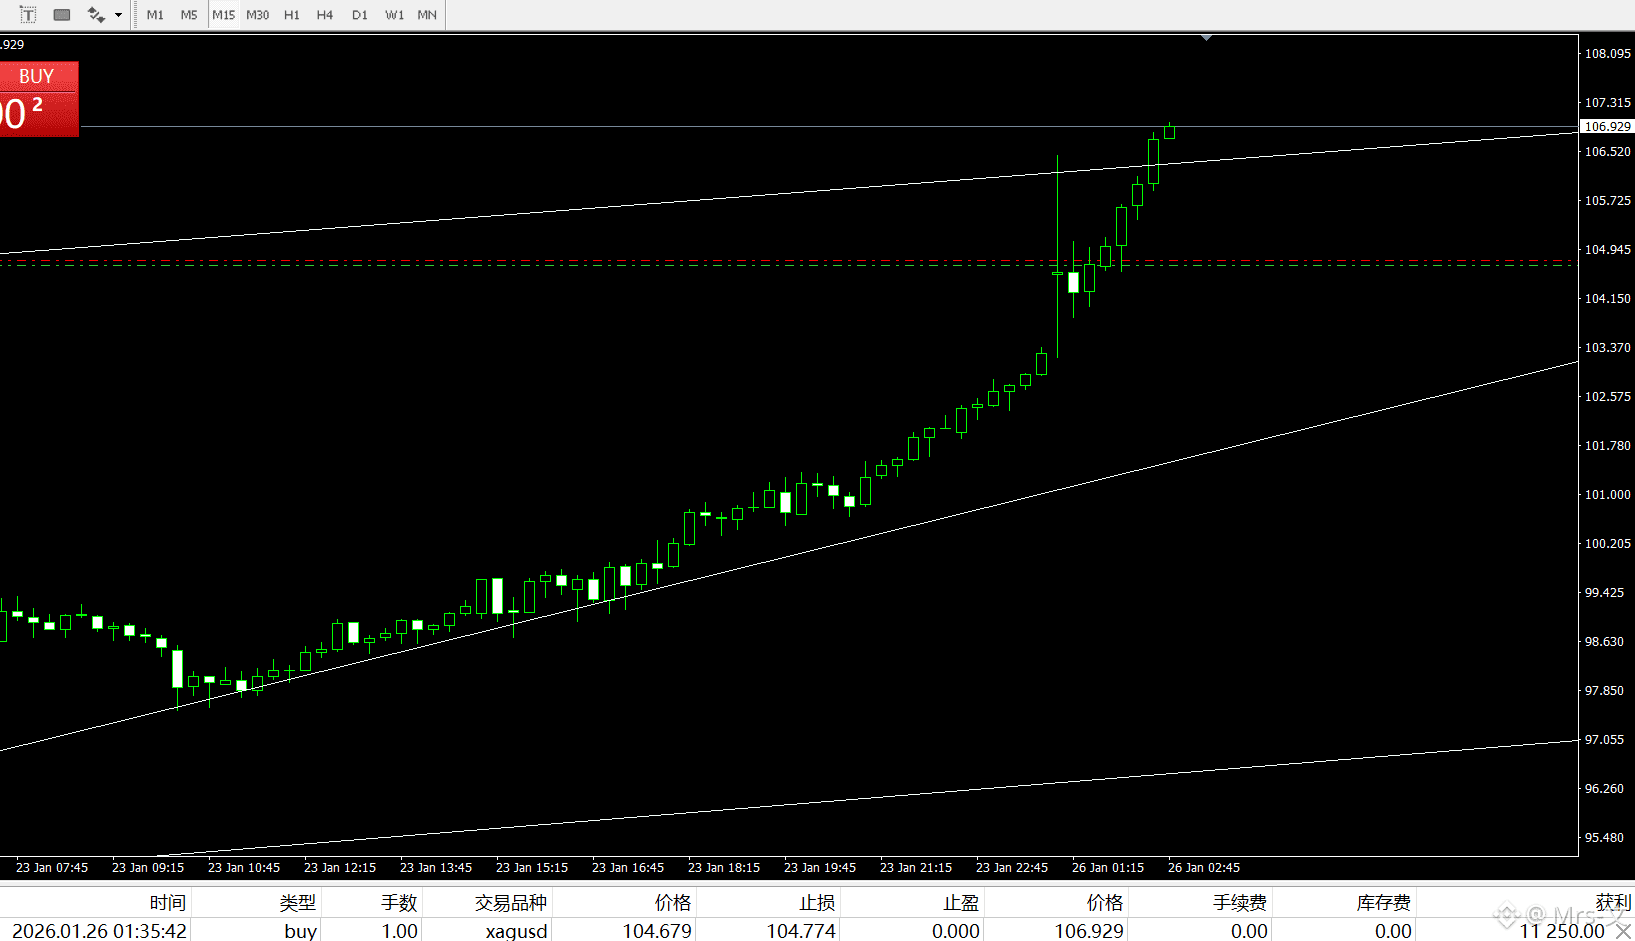1635x941 pixels.
Task: Switch chart to M1 timeframe
Action: 155,14
